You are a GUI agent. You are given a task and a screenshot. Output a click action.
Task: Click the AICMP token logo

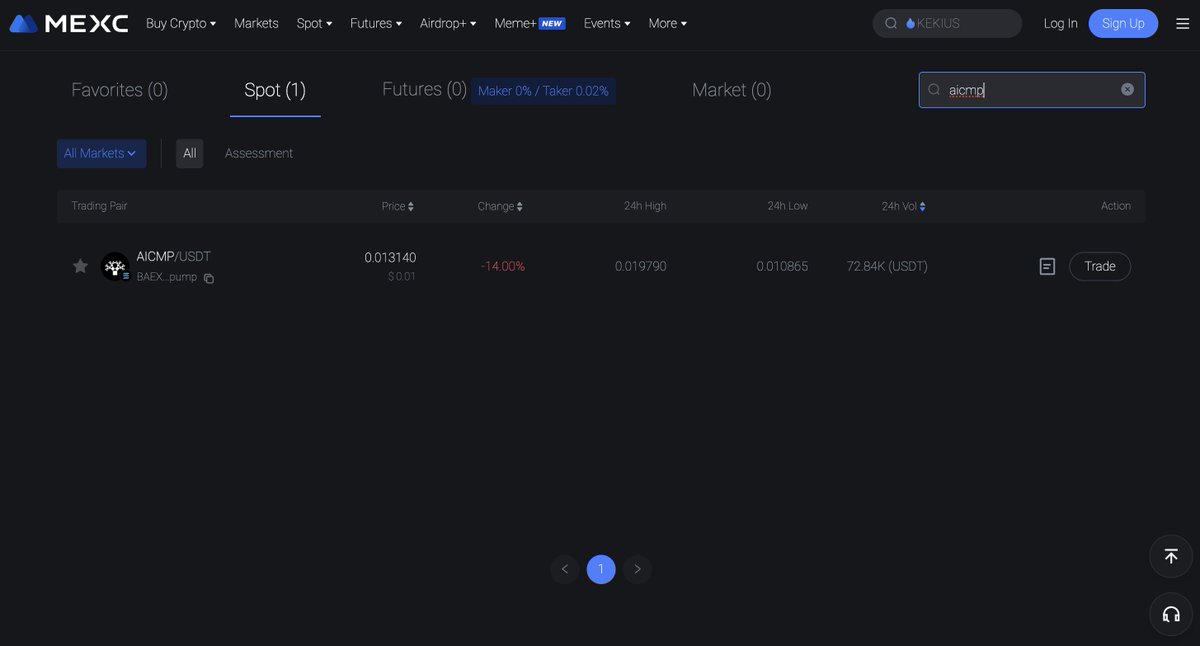[115, 266]
